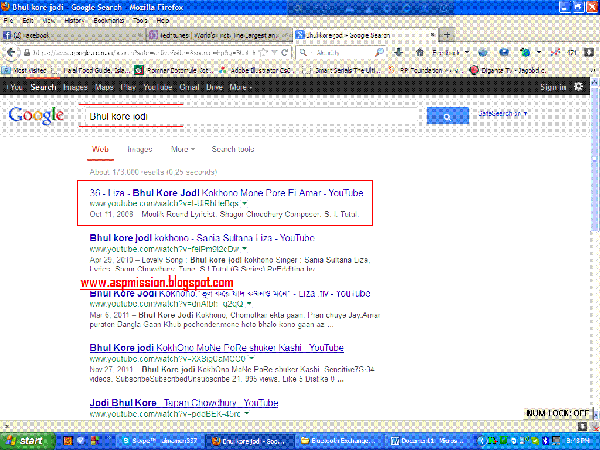Screen dimensions: 600x450
Task: Open Google settings gear icon
Action: tap(578, 87)
